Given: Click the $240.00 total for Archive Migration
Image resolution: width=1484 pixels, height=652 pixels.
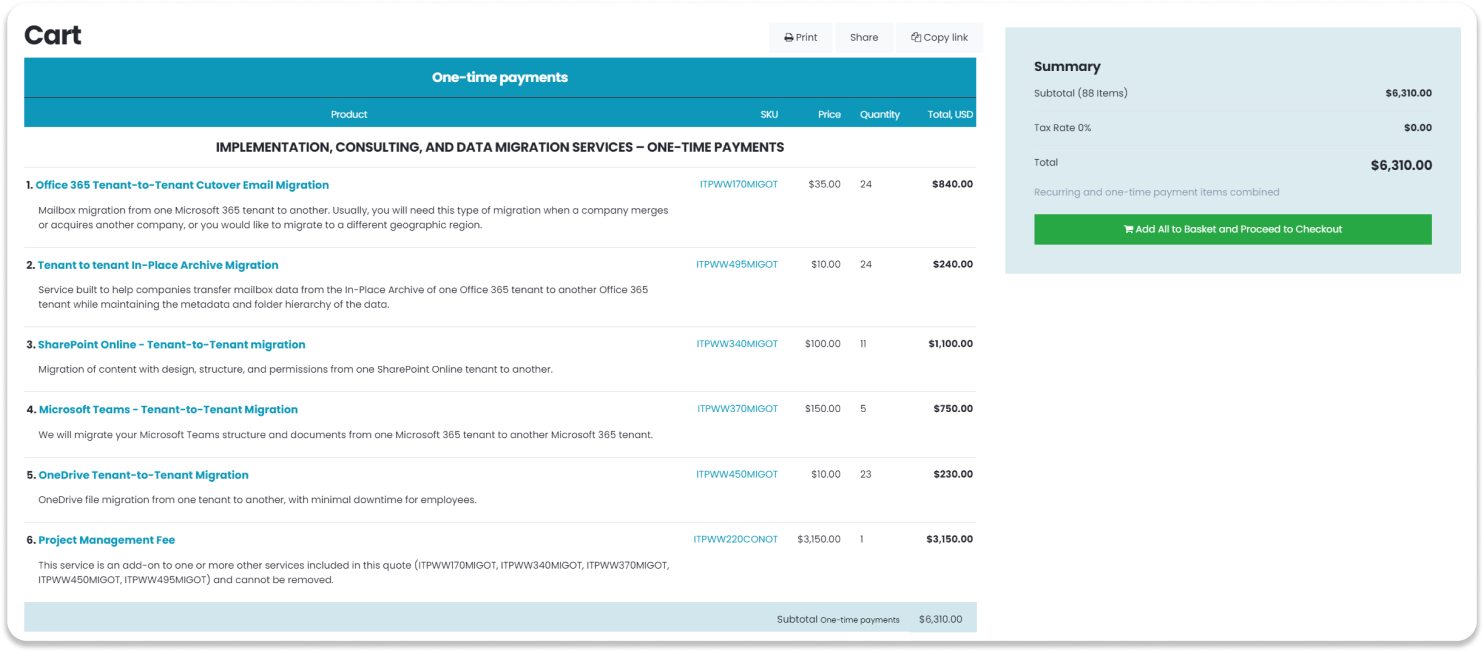Looking at the screenshot, I should pos(952,264).
